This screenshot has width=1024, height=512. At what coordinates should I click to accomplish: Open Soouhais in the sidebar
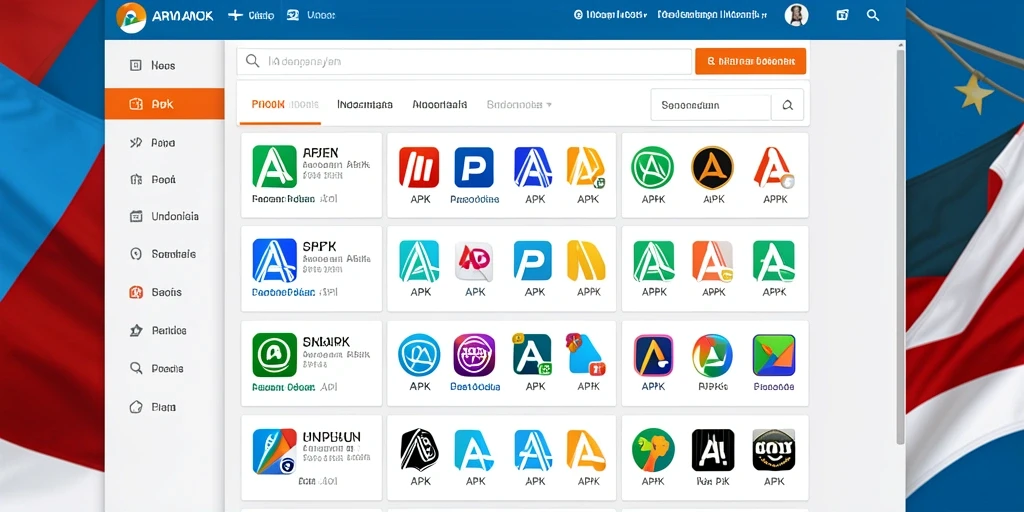point(164,254)
